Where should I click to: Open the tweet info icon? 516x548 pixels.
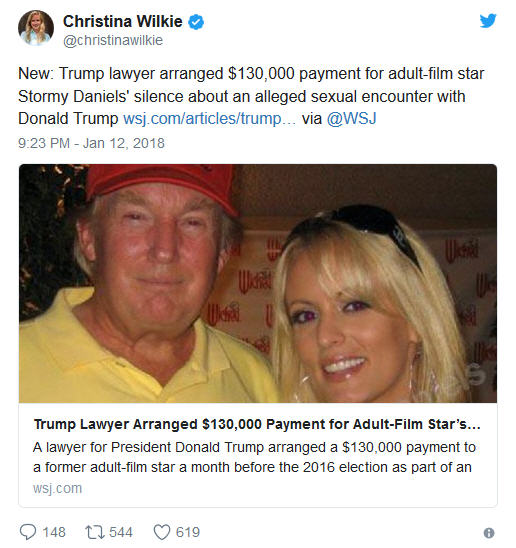pos(489,533)
